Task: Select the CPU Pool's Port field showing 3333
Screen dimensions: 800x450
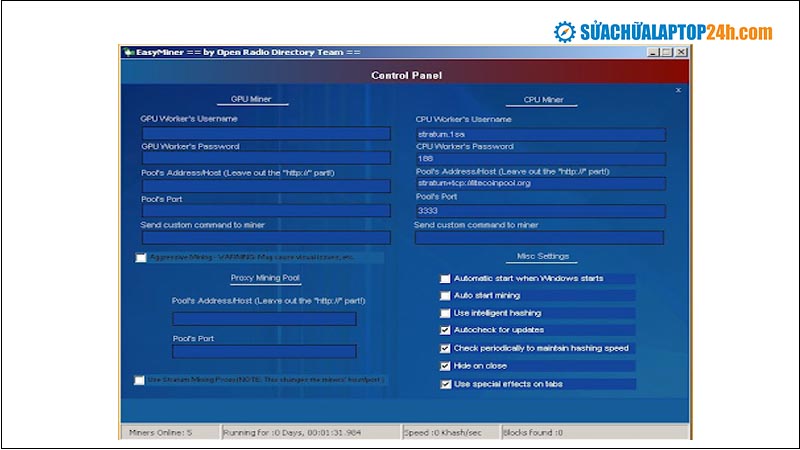Action: [540, 211]
